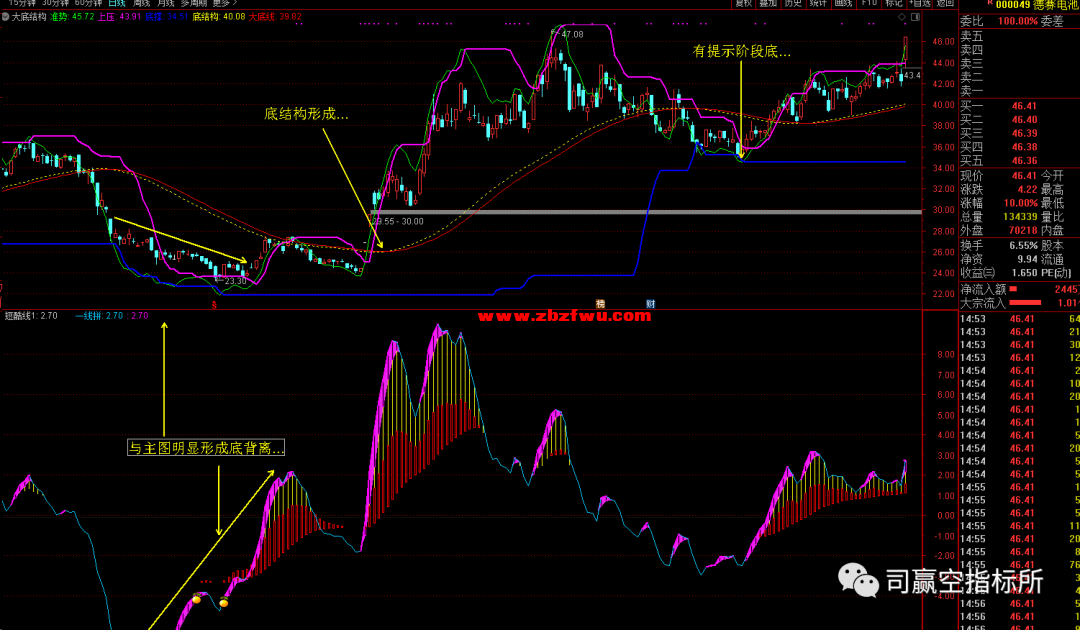1080x630 pixels.
Task: Select the 周线 weekly chart tab
Action: click(x=141, y=3)
